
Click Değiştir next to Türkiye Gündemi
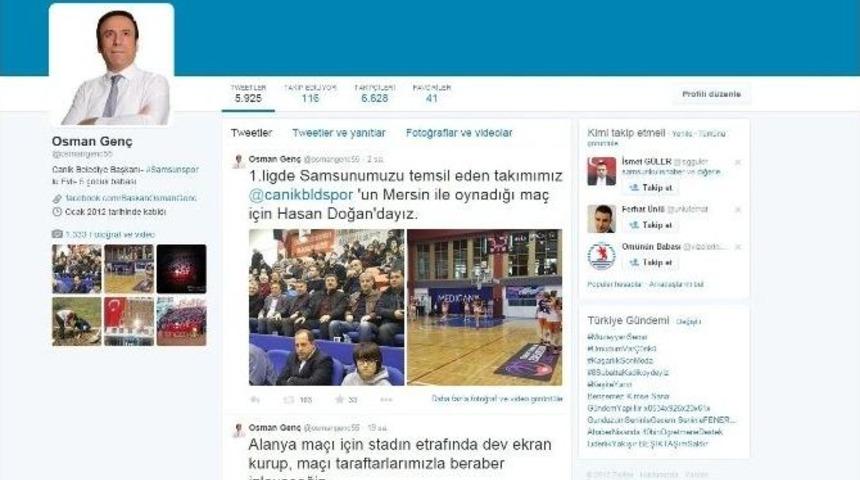(688, 322)
